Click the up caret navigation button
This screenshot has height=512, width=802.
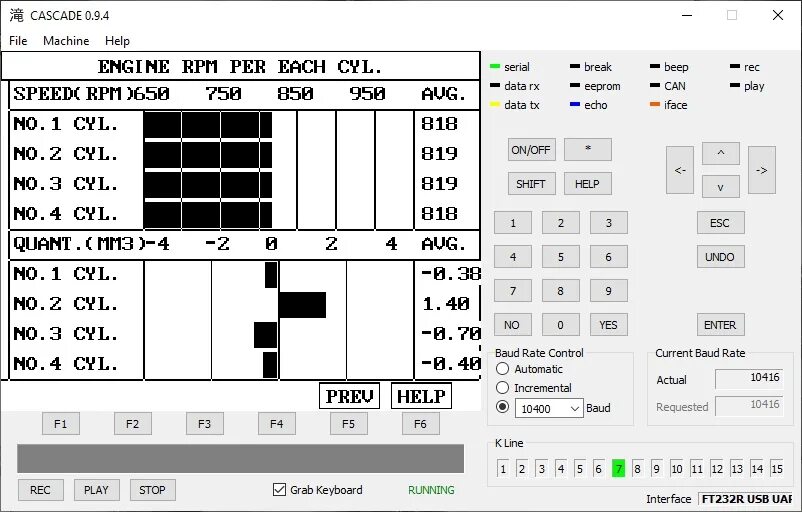pyautogui.click(x=721, y=153)
